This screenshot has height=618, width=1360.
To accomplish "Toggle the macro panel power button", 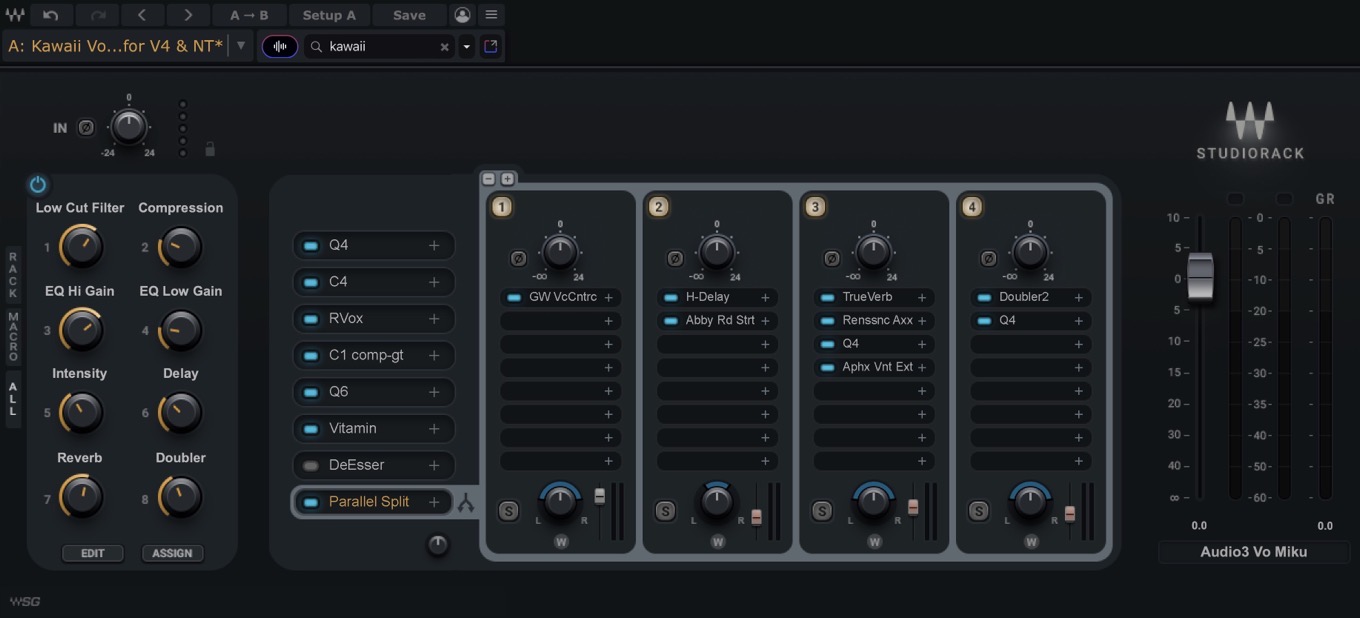I will (38, 184).
